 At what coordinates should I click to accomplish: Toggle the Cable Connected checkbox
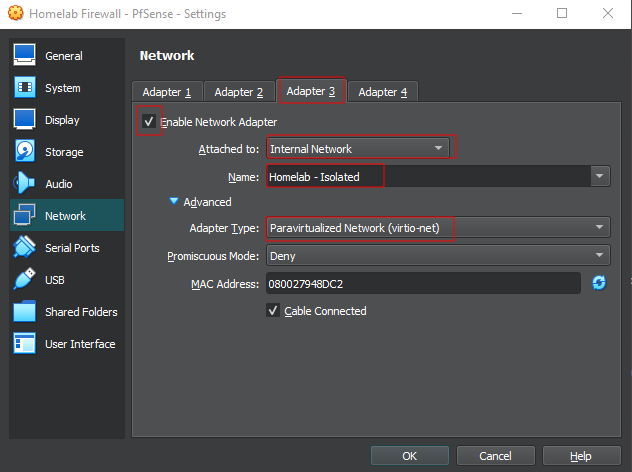(x=273, y=310)
